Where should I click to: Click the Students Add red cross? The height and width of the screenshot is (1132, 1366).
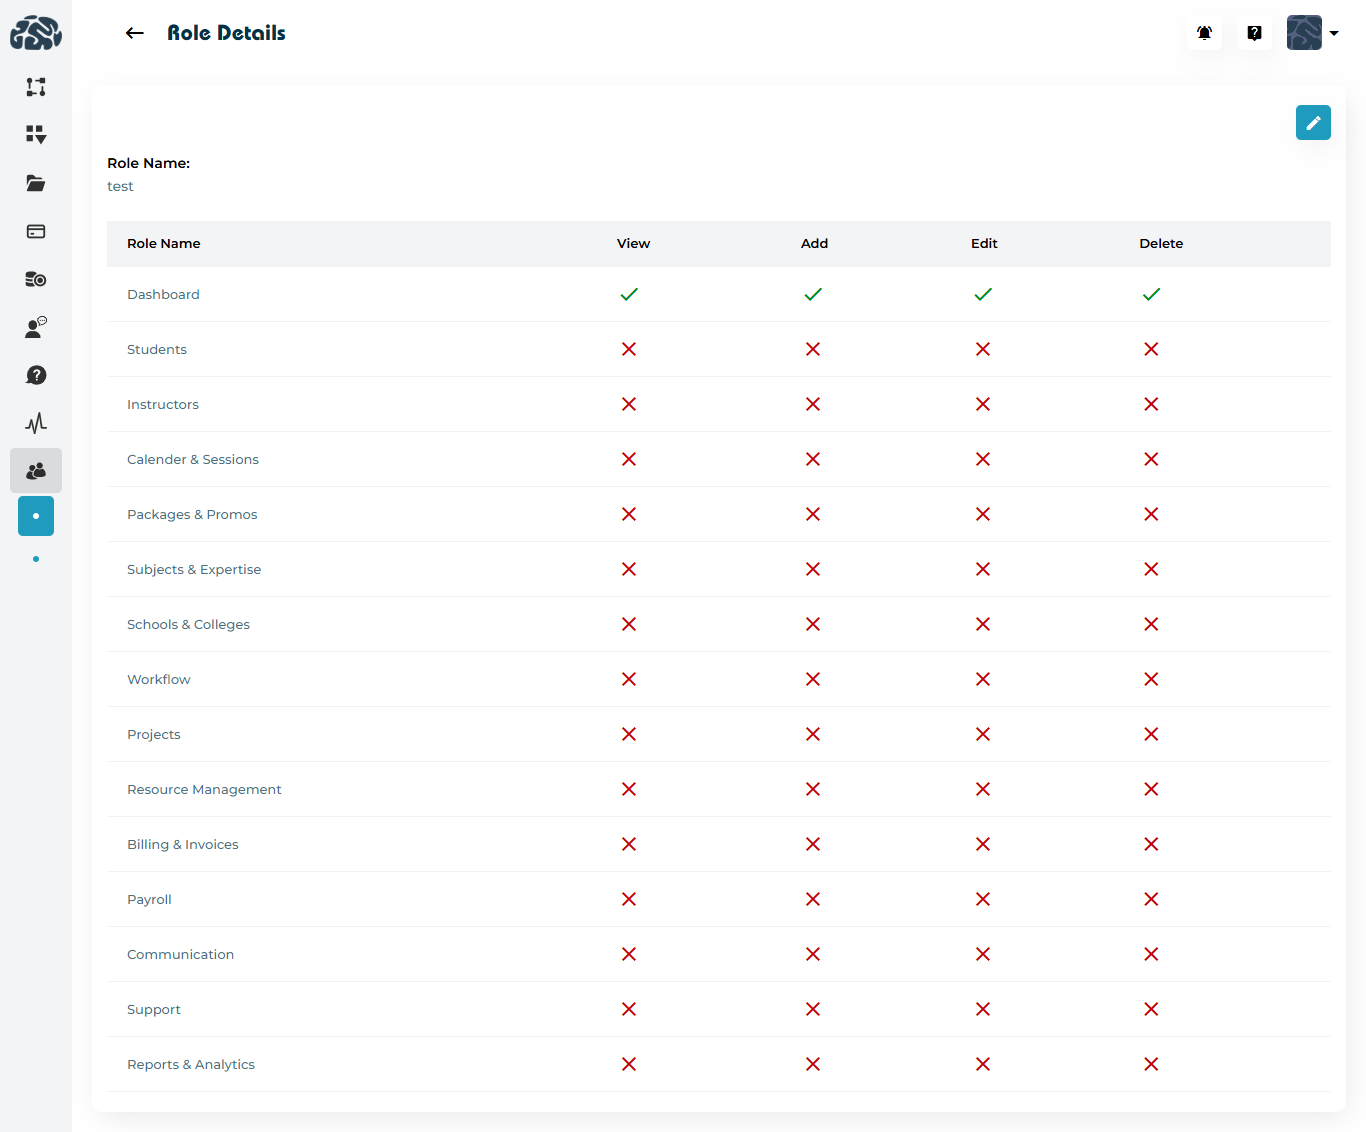[813, 349]
